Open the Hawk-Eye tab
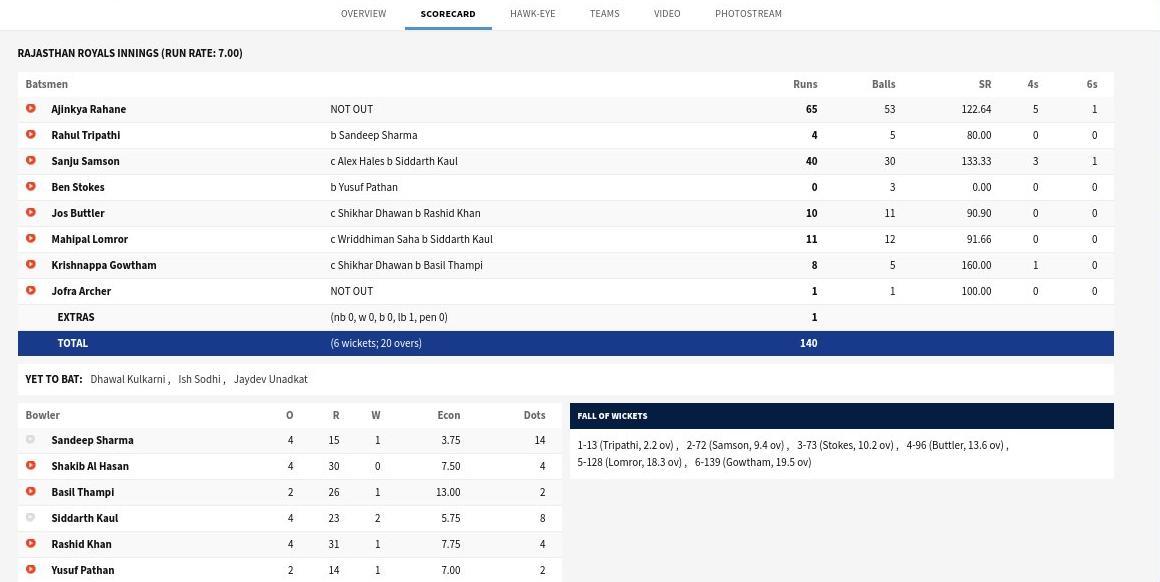1160x582 pixels. tap(533, 13)
